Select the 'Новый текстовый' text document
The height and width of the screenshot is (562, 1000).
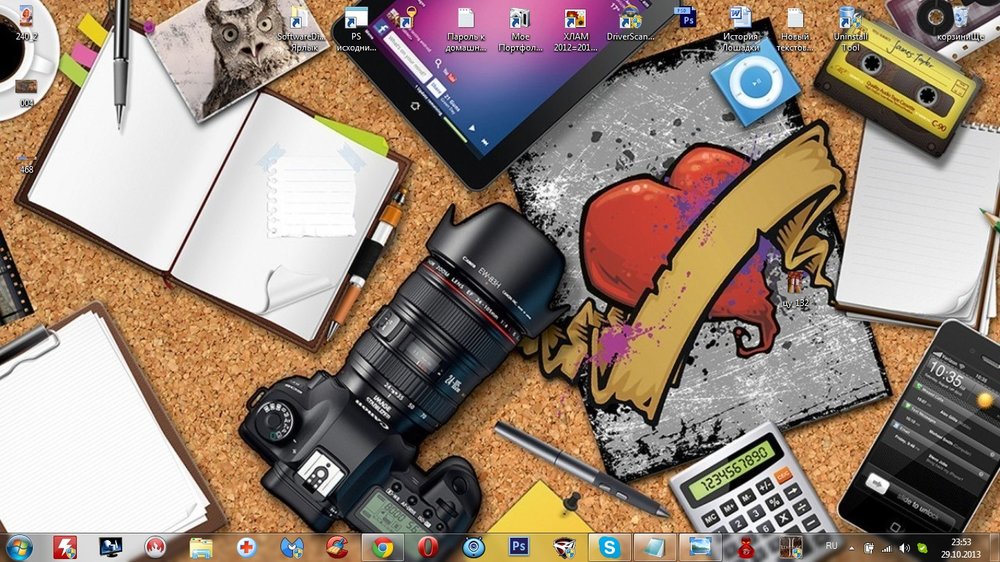795,18
